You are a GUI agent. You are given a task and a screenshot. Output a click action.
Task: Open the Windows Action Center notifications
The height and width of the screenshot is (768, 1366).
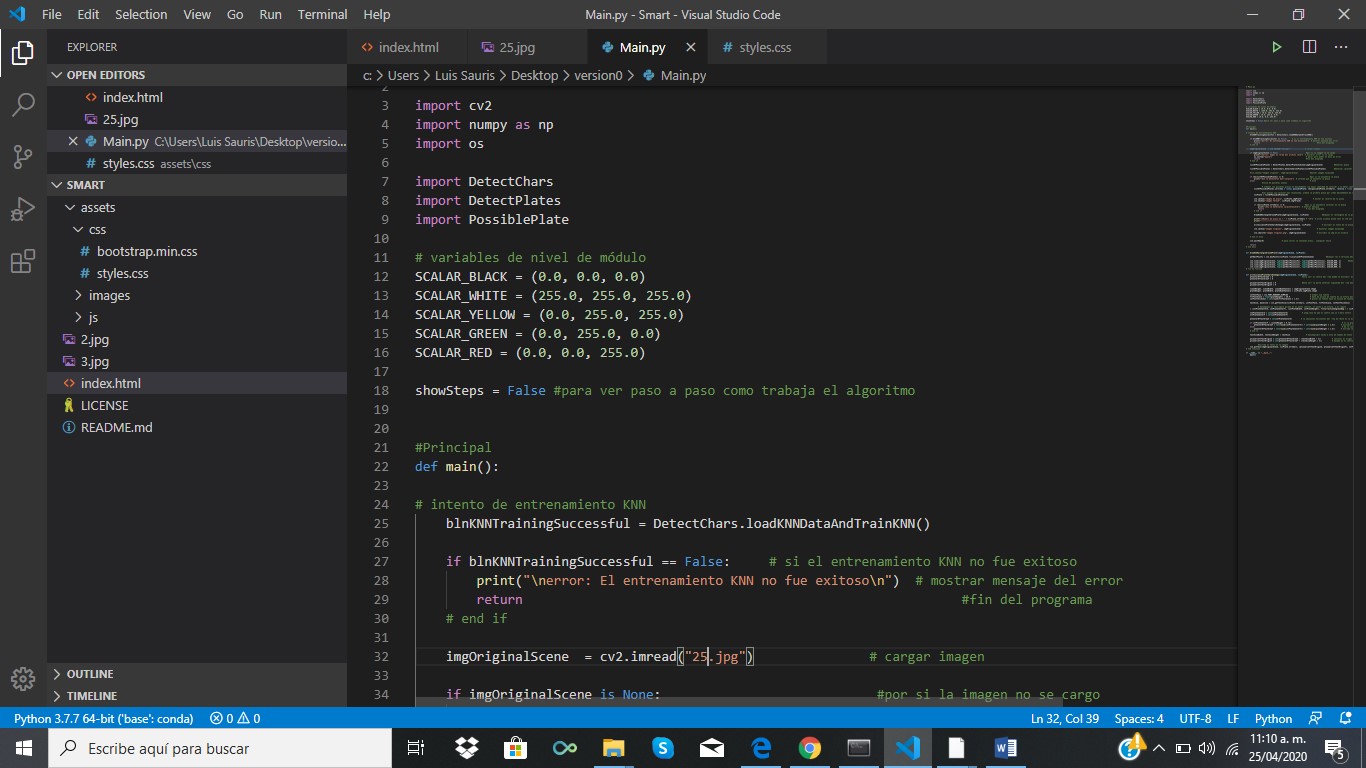(1334, 748)
